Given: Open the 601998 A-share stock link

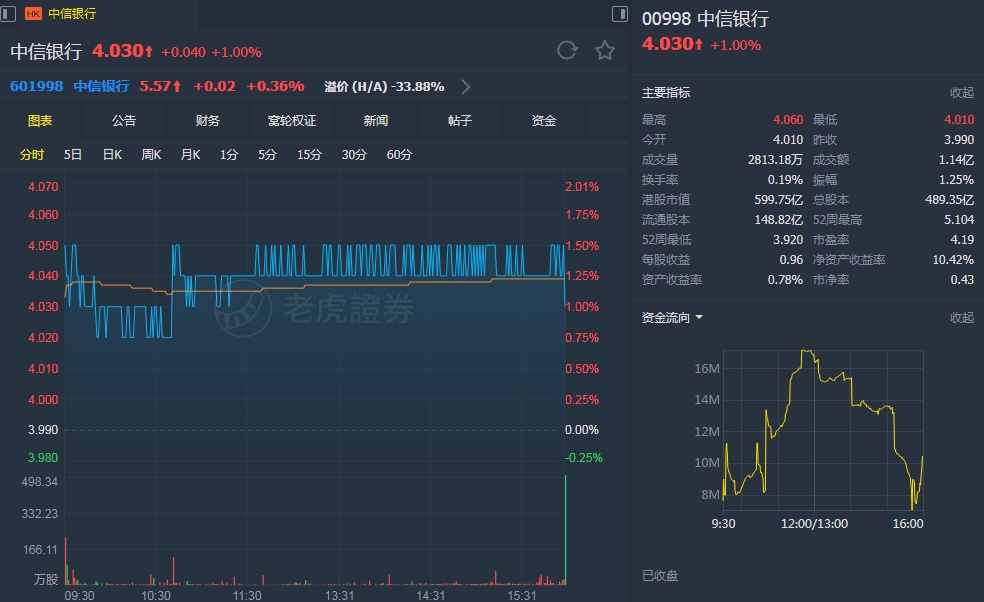Looking at the screenshot, I should point(36,86).
